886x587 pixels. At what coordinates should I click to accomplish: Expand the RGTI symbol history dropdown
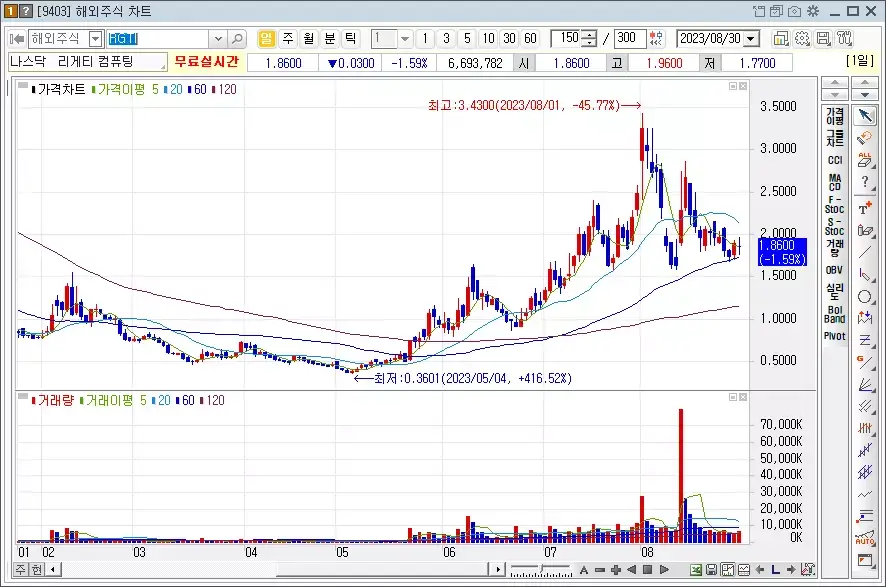point(218,39)
